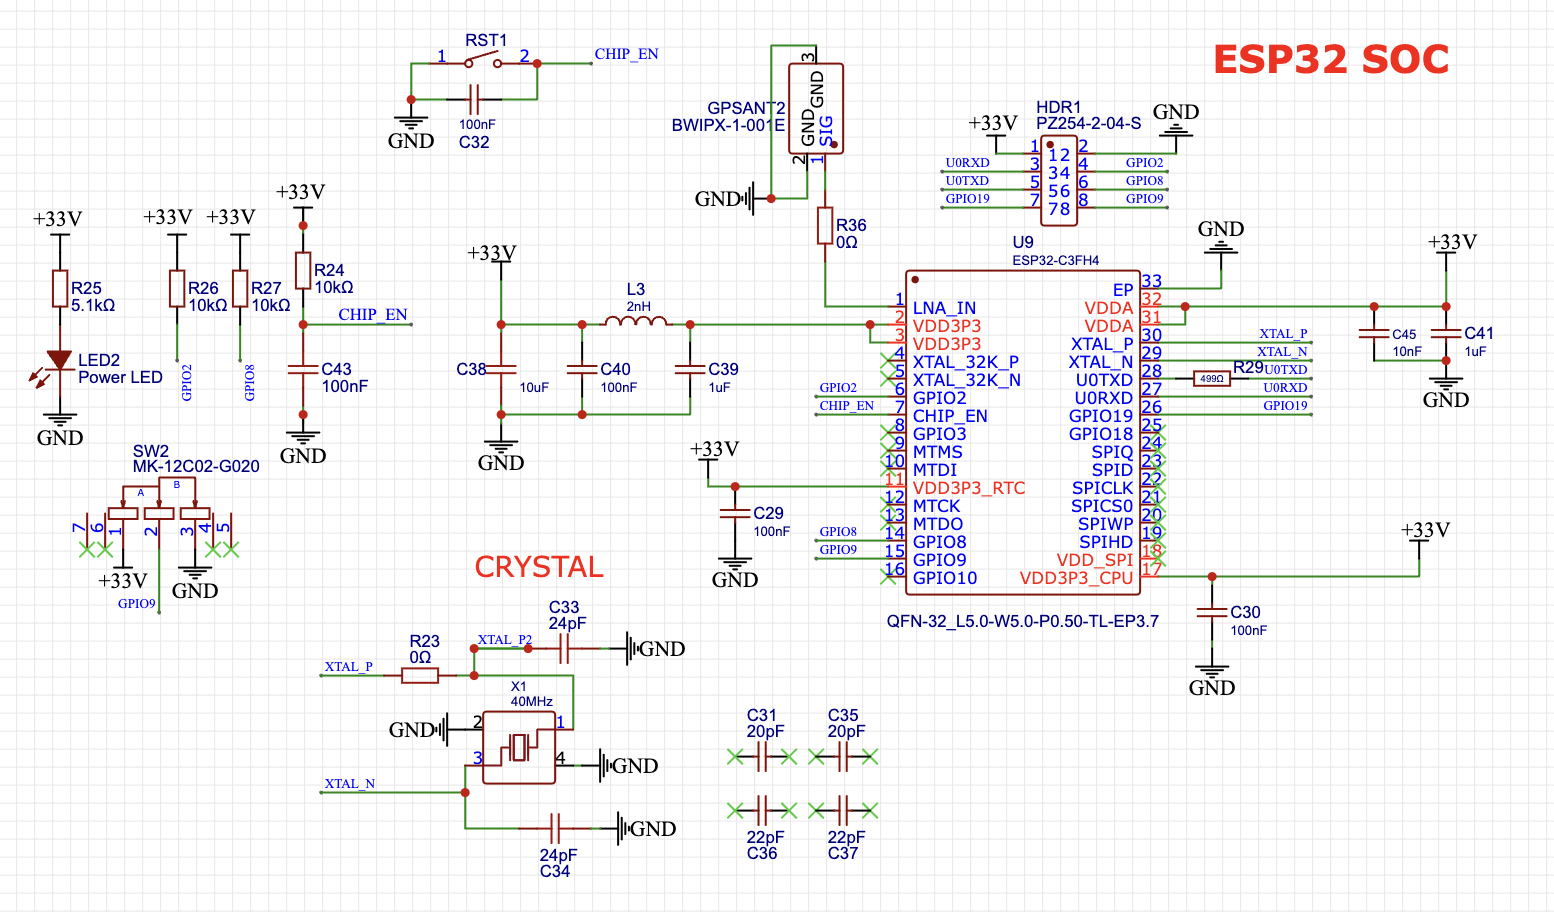This screenshot has height=912, width=1554.
Task: Click the Power LED caption text
Action: [120, 377]
